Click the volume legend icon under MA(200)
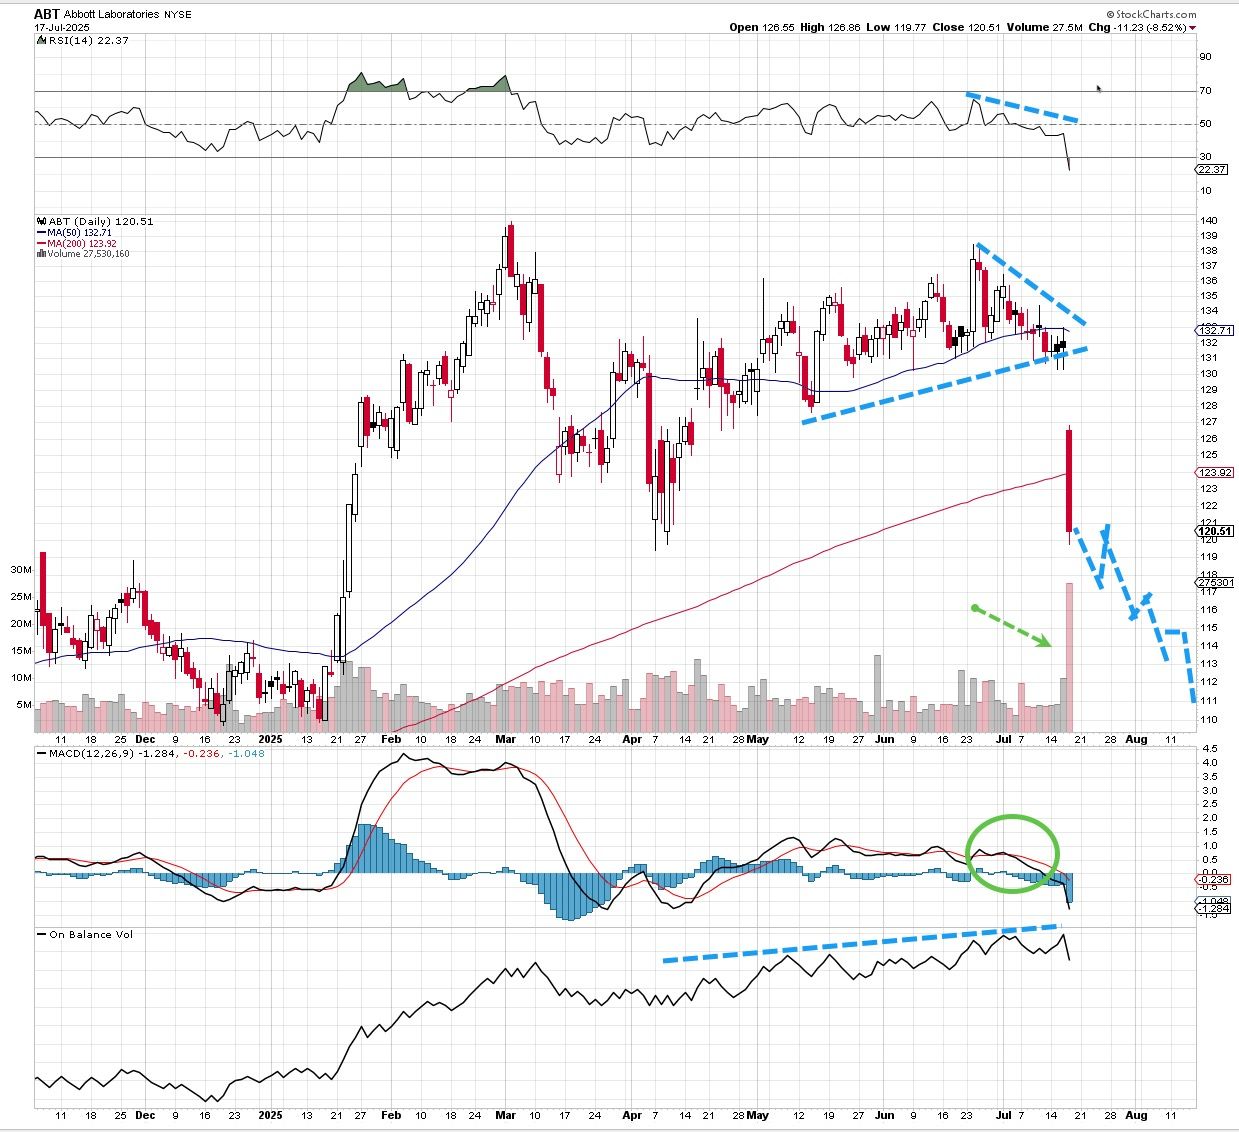Viewport: 1239px width, 1132px height. [40, 254]
